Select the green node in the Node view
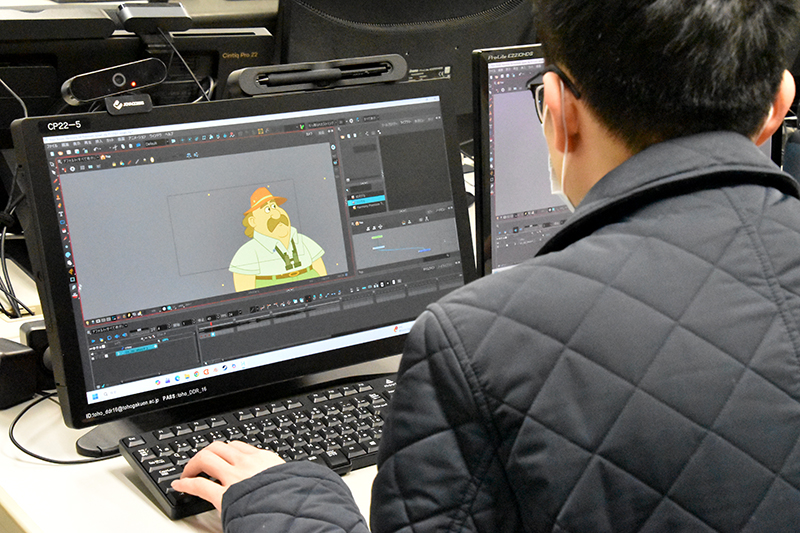Image resolution: width=800 pixels, height=533 pixels. click(x=377, y=236)
